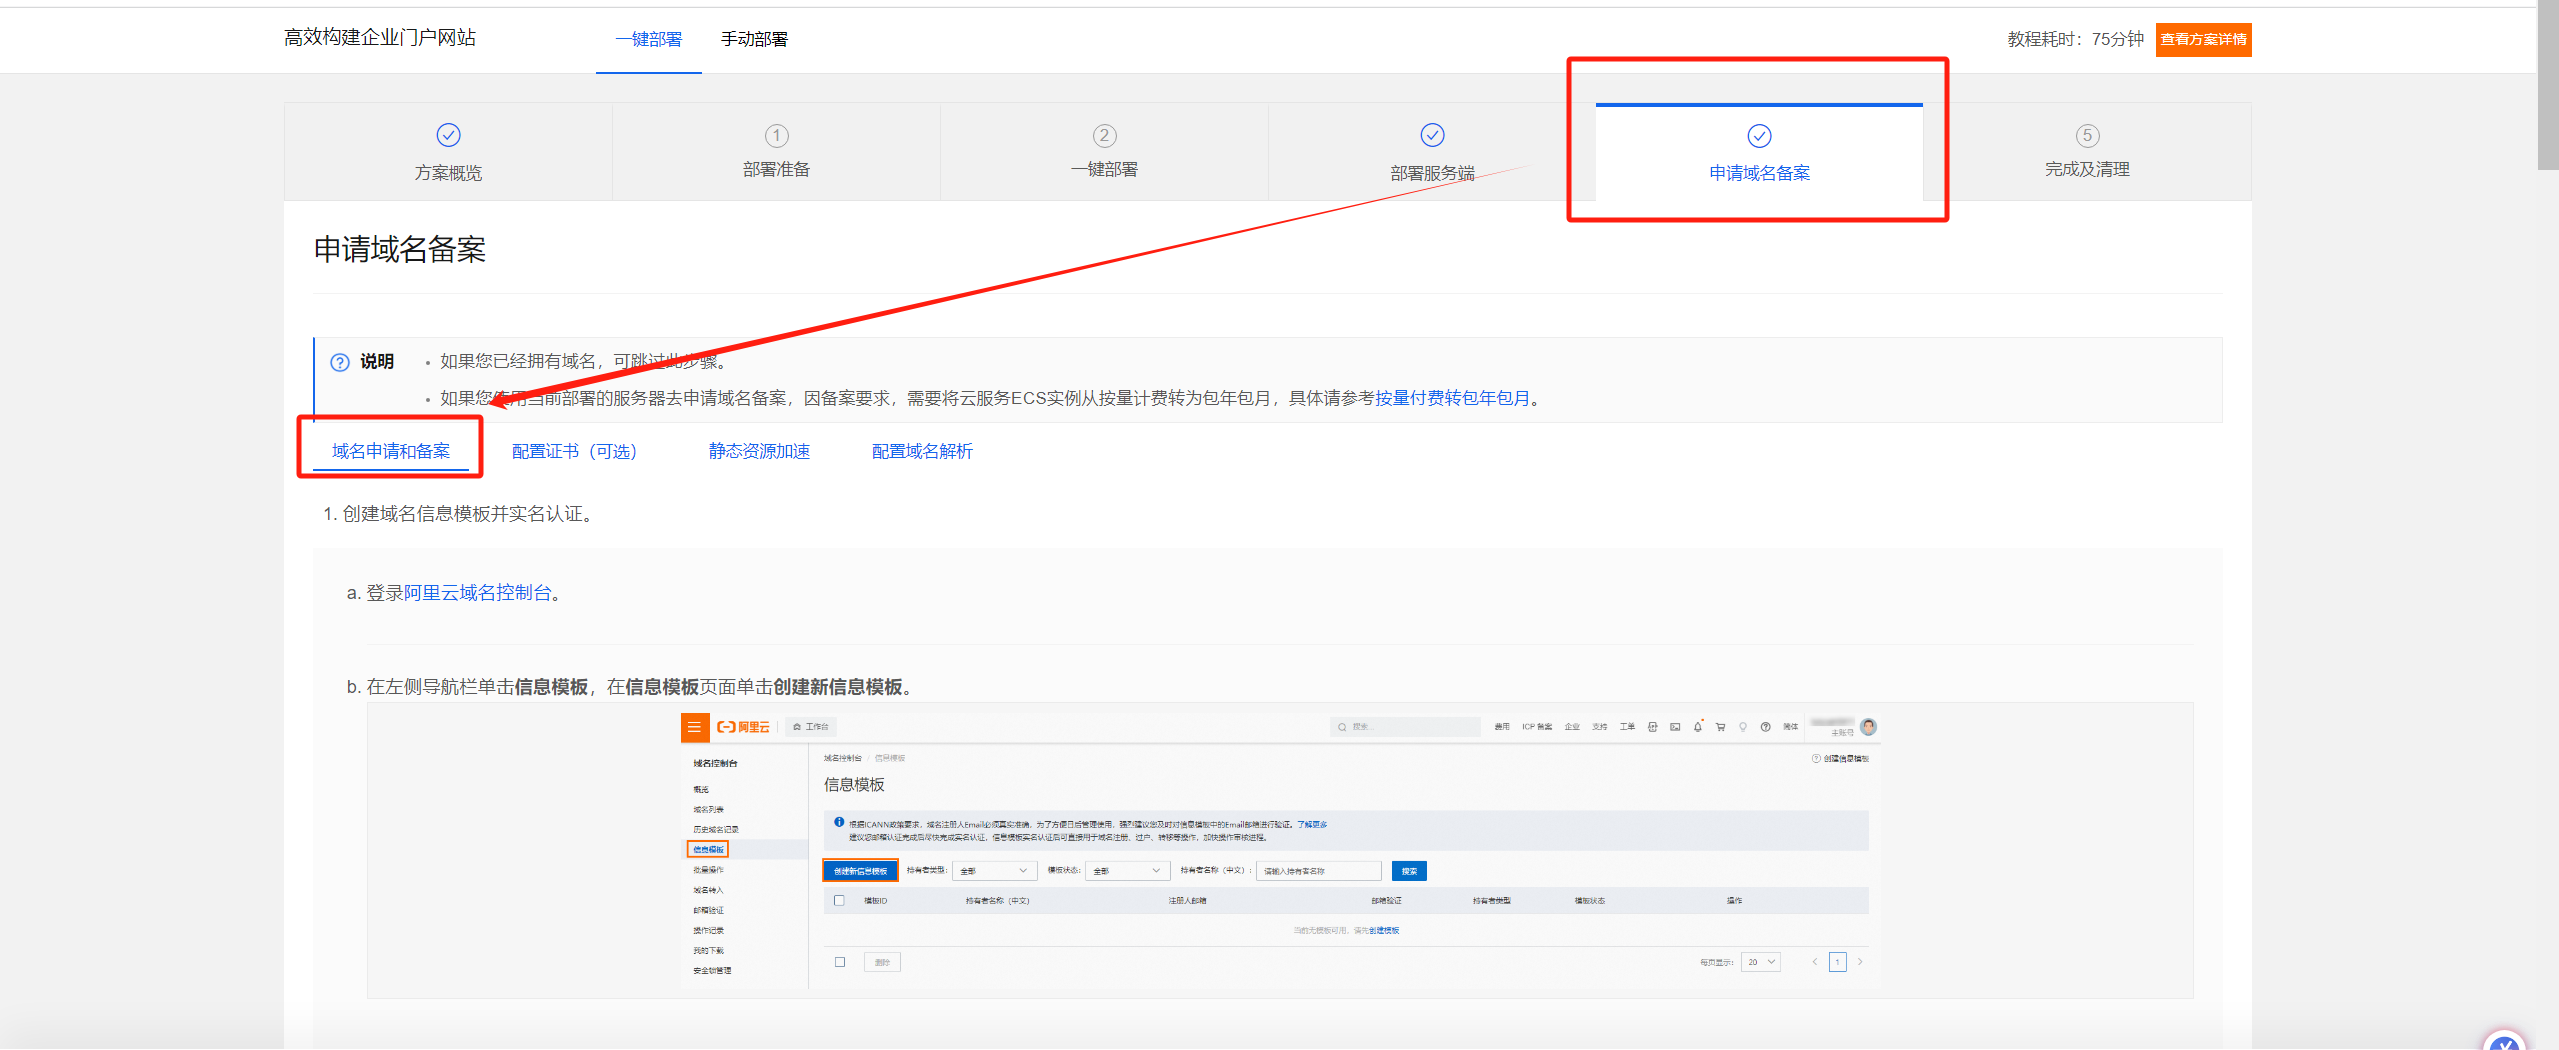The image size is (2559, 1050).
Task: Select the 静态资源加速 sub-tab
Action: 759,451
